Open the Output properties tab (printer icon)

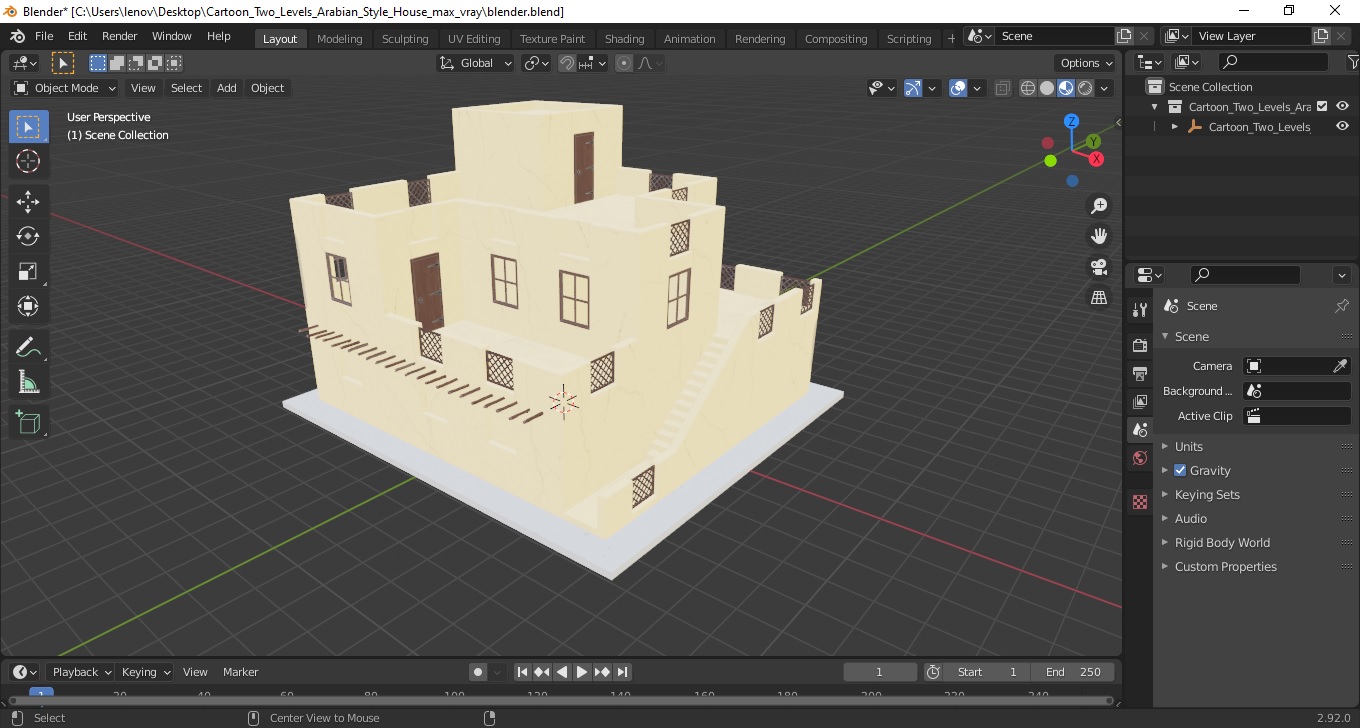coord(1140,373)
